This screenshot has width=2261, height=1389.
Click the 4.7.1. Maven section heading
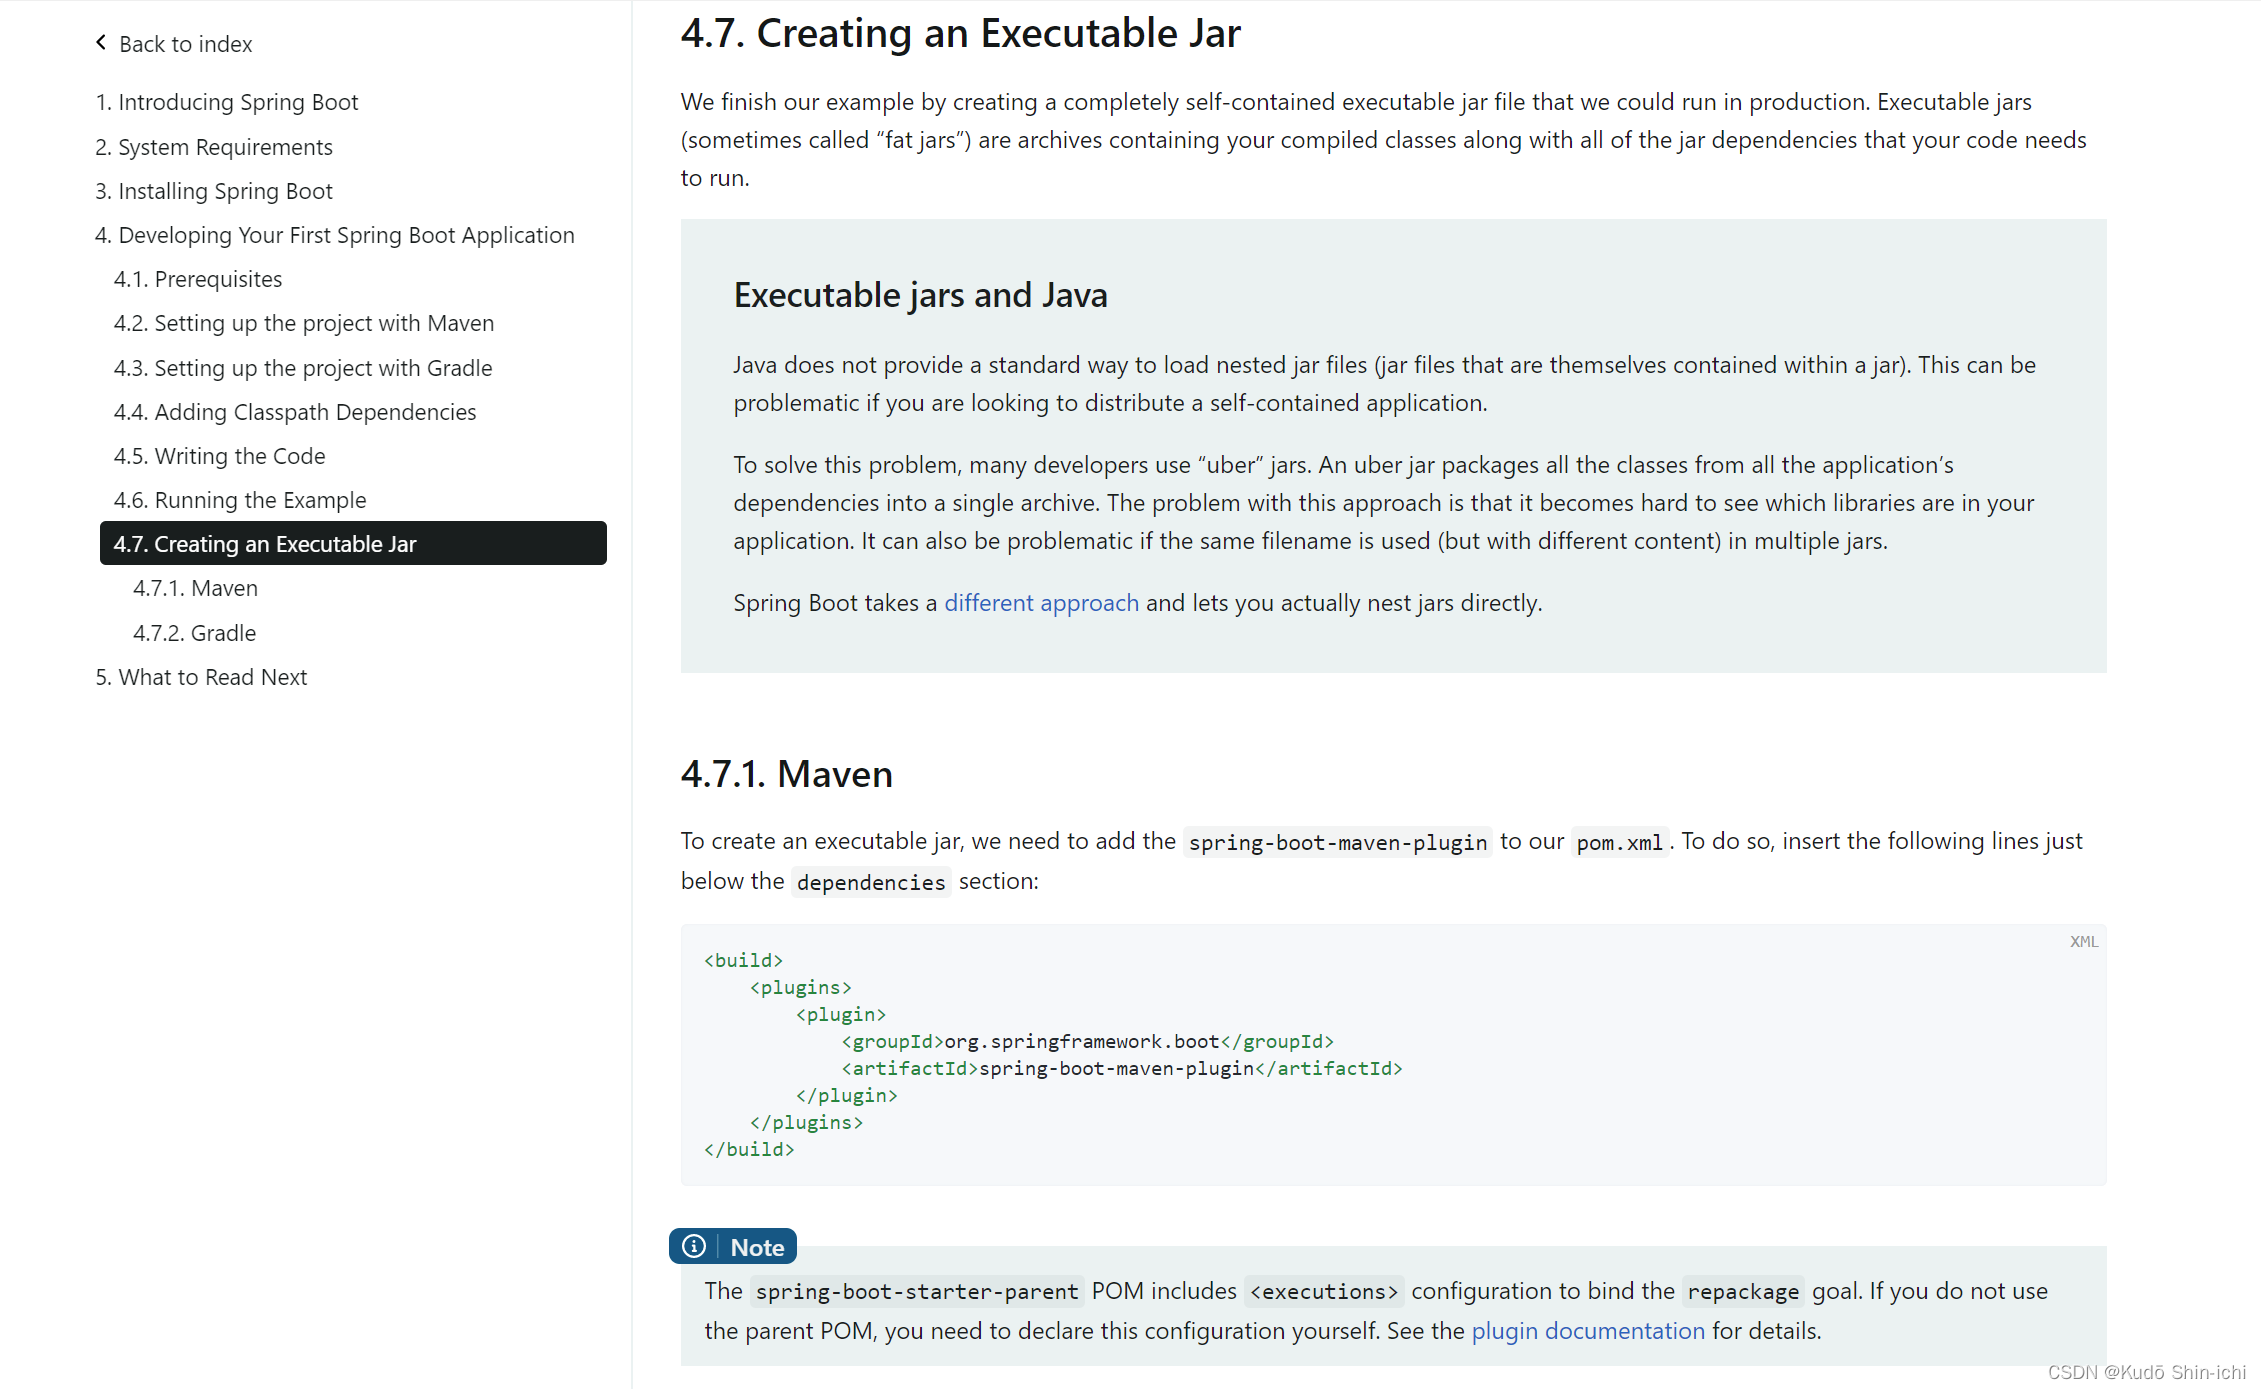click(x=787, y=774)
